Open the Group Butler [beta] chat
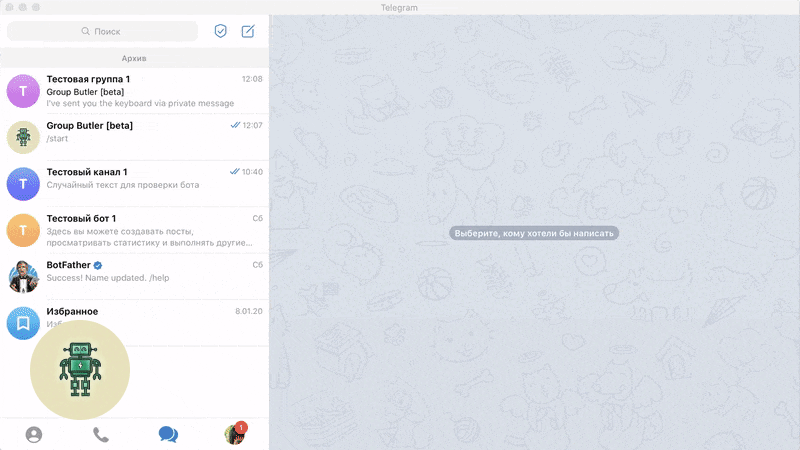 134,137
